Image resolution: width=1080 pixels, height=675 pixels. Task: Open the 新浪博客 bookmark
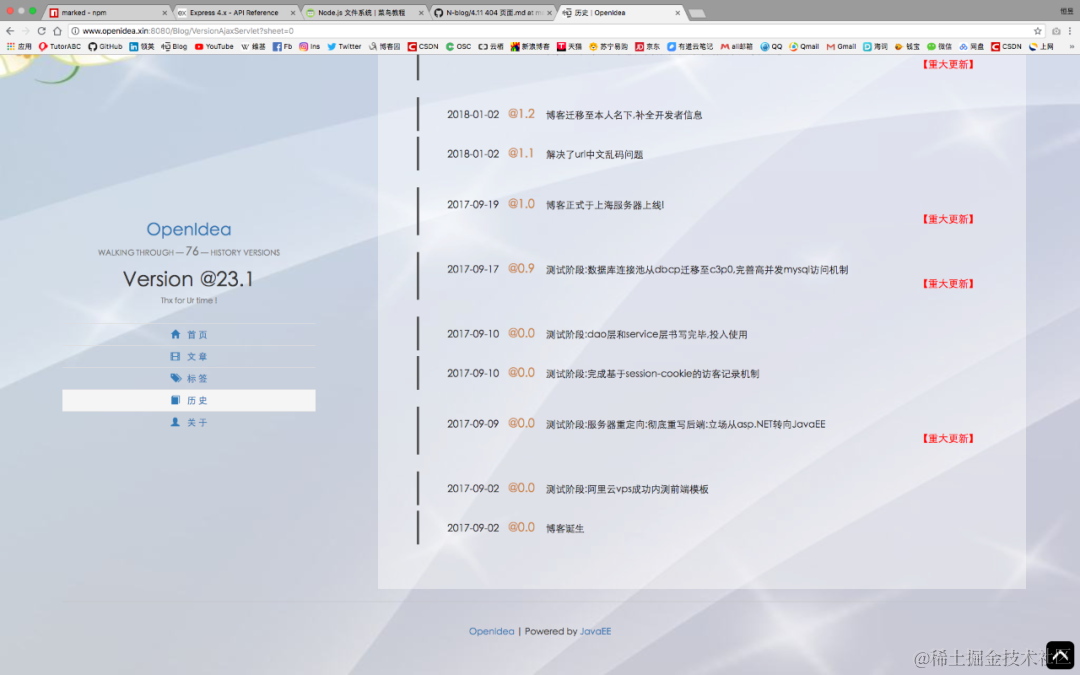point(530,47)
